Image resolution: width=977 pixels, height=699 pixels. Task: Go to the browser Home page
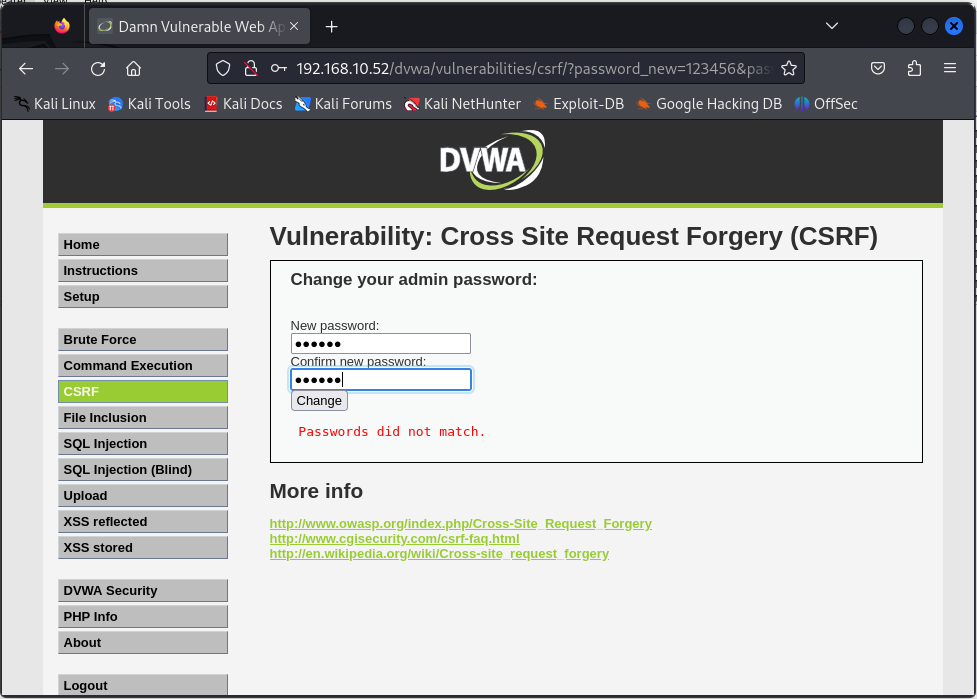point(133,69)
